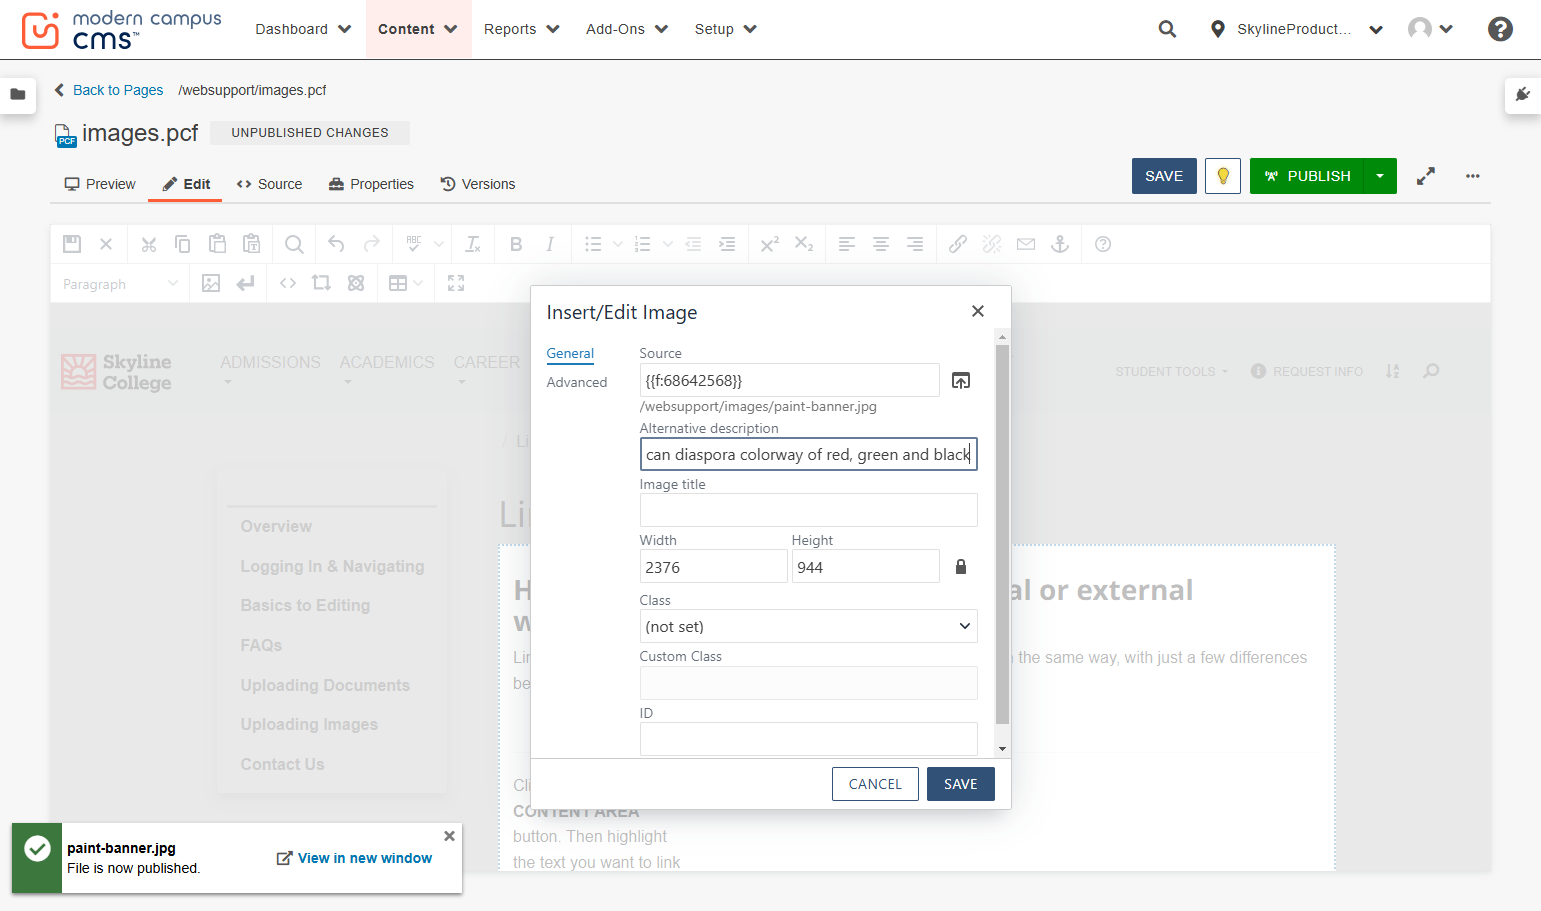Open the Versions tab
The height and width of the screenshot is (911, 1541).
[478, 184]
